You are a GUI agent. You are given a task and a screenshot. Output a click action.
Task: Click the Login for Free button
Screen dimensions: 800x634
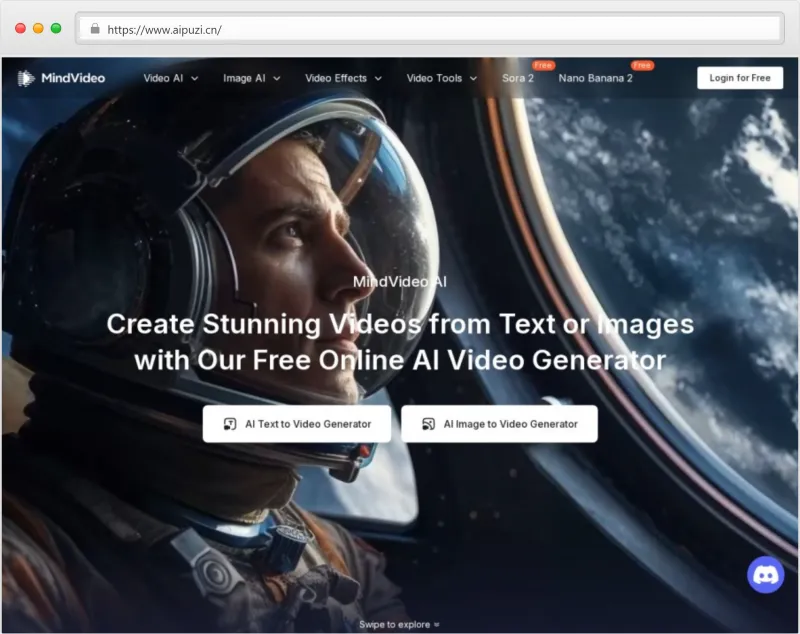[x=740, y=77]
